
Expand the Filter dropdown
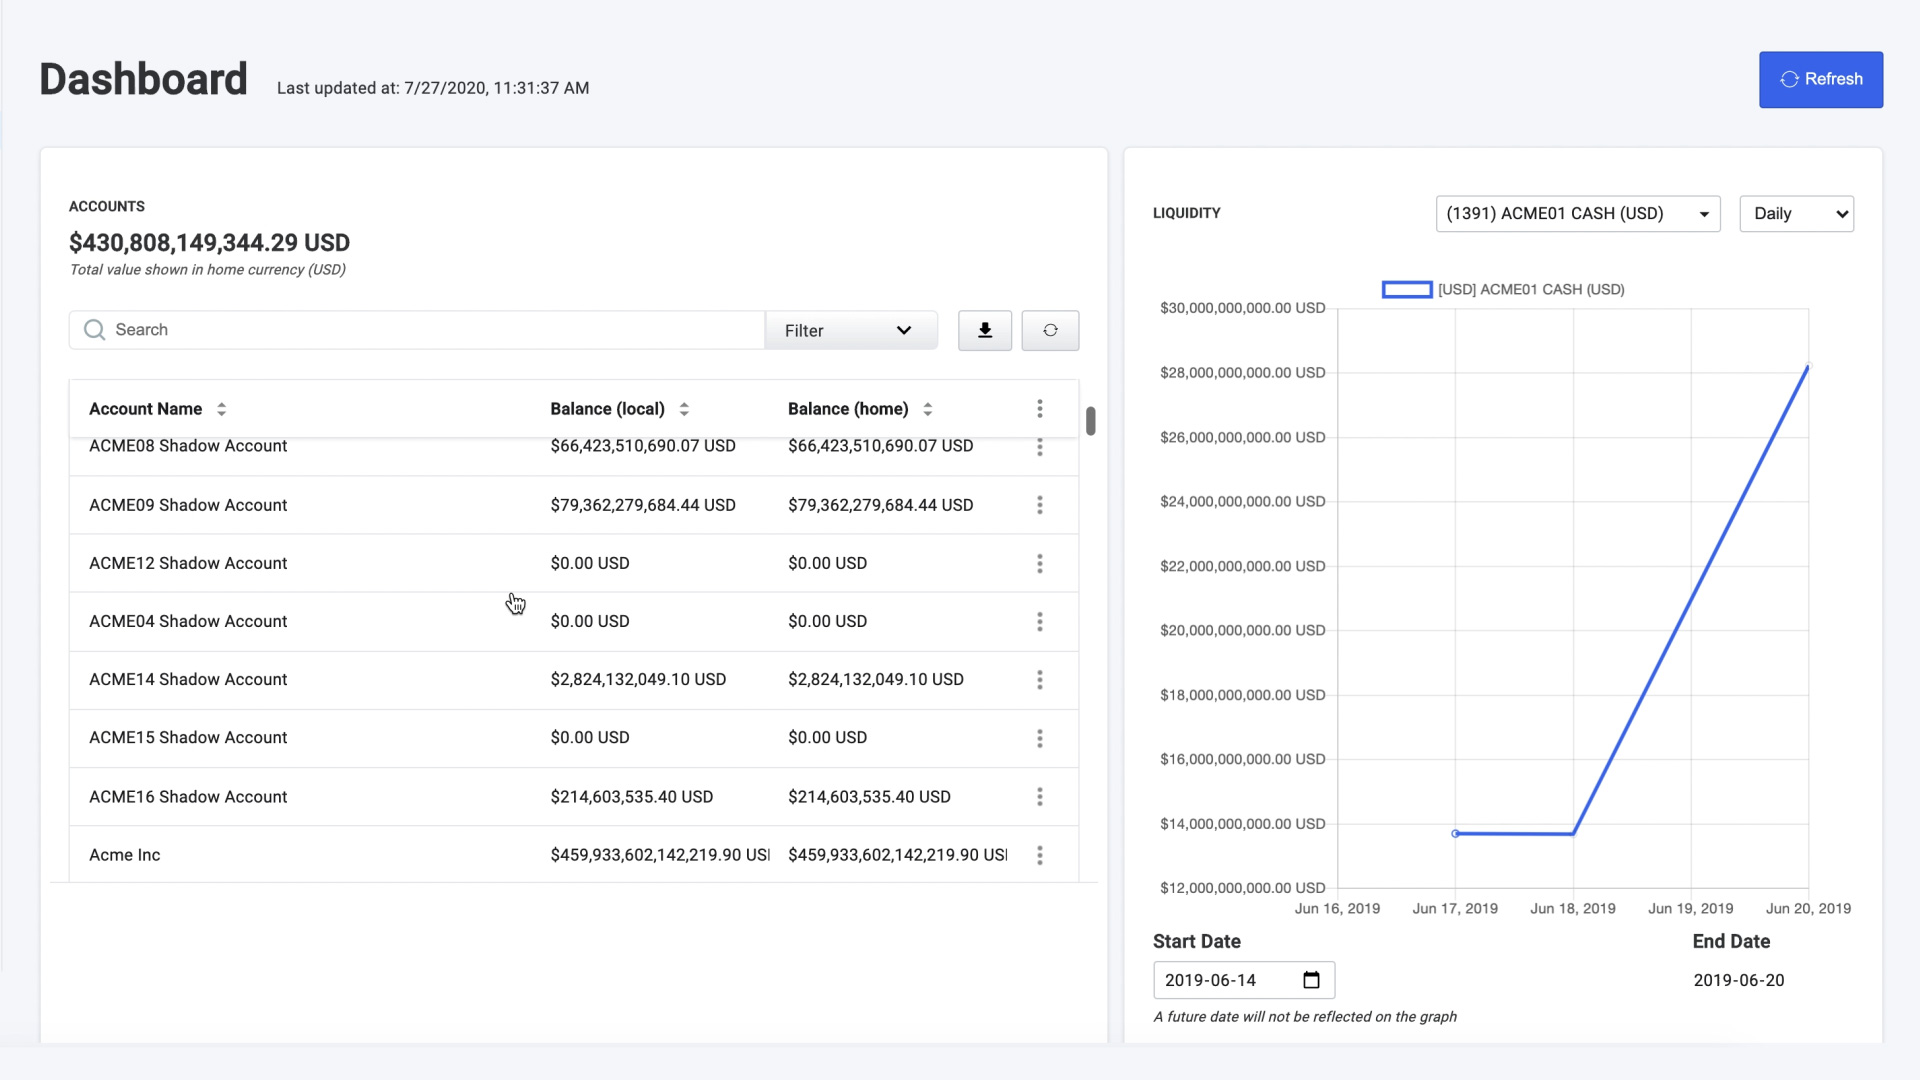850,330
